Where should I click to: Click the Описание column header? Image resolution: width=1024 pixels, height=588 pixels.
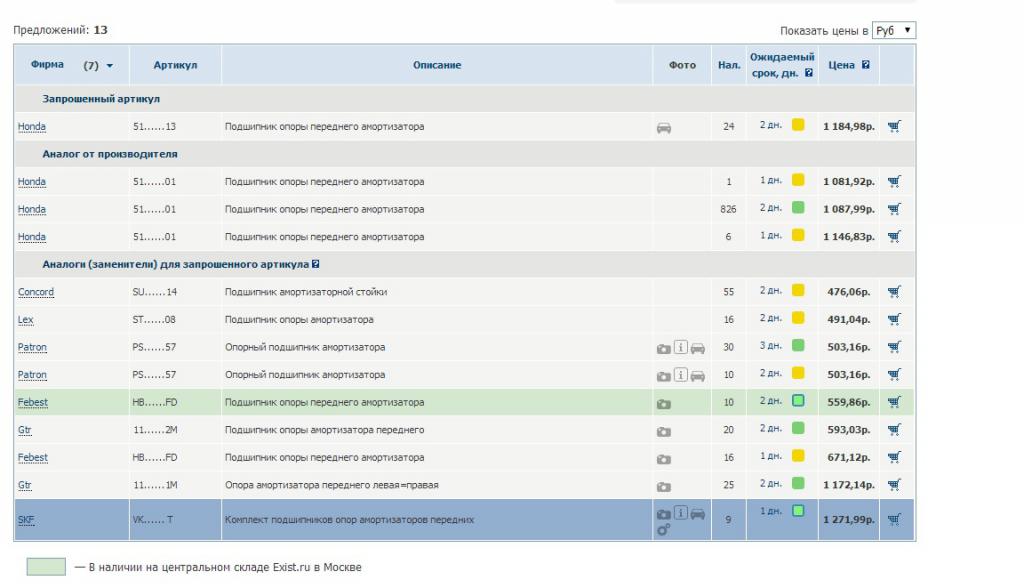coord(437,65)
